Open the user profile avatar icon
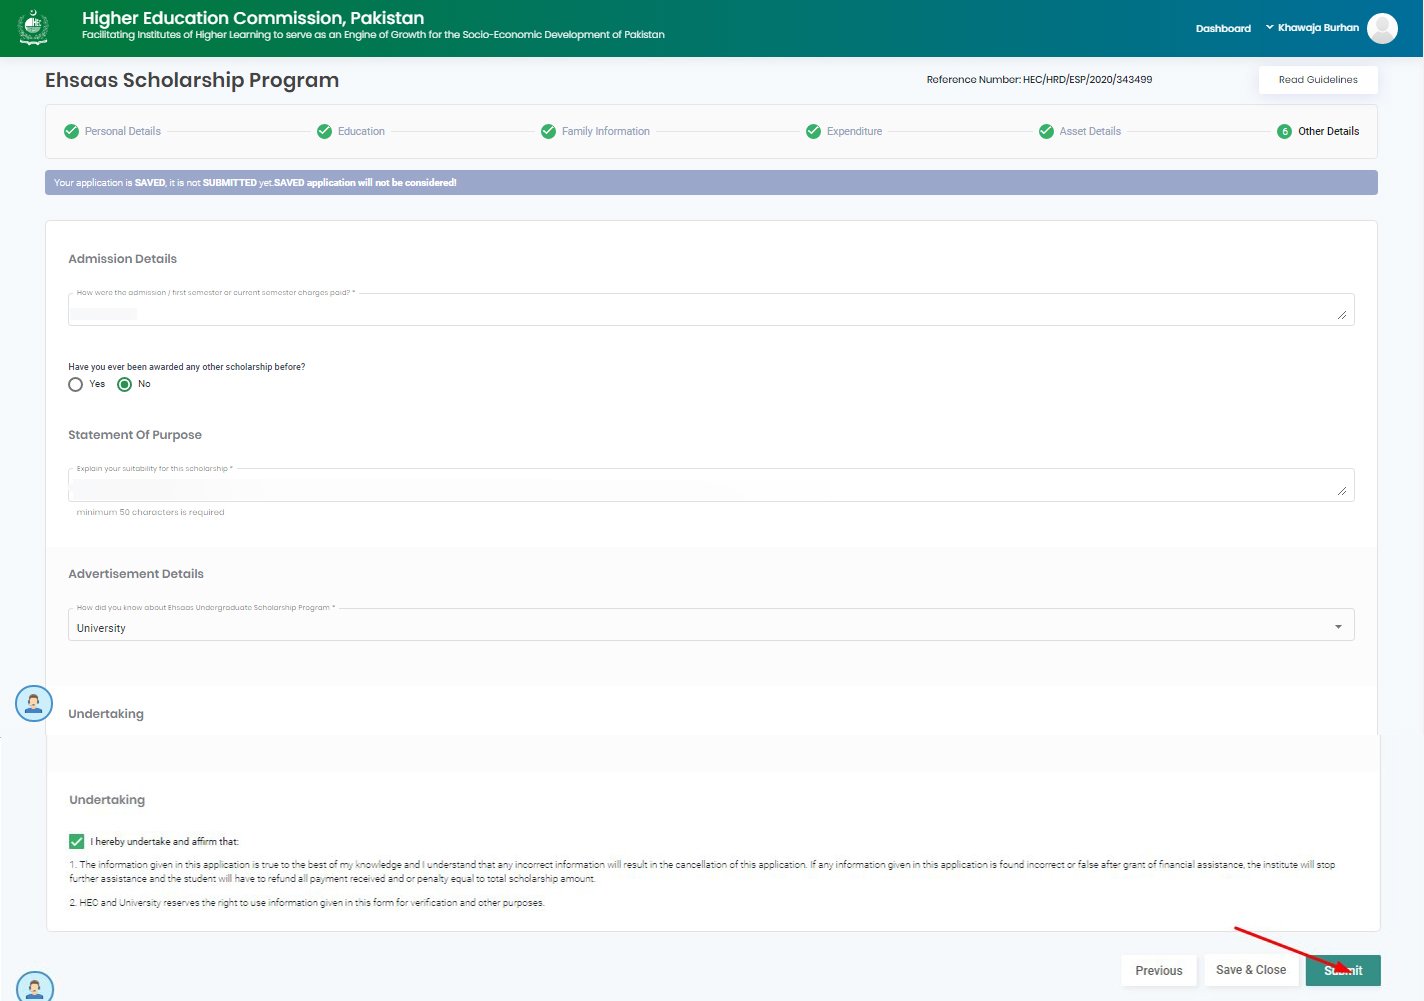The width and height of the screenshot is (1424, 1001). (1382, 28)
